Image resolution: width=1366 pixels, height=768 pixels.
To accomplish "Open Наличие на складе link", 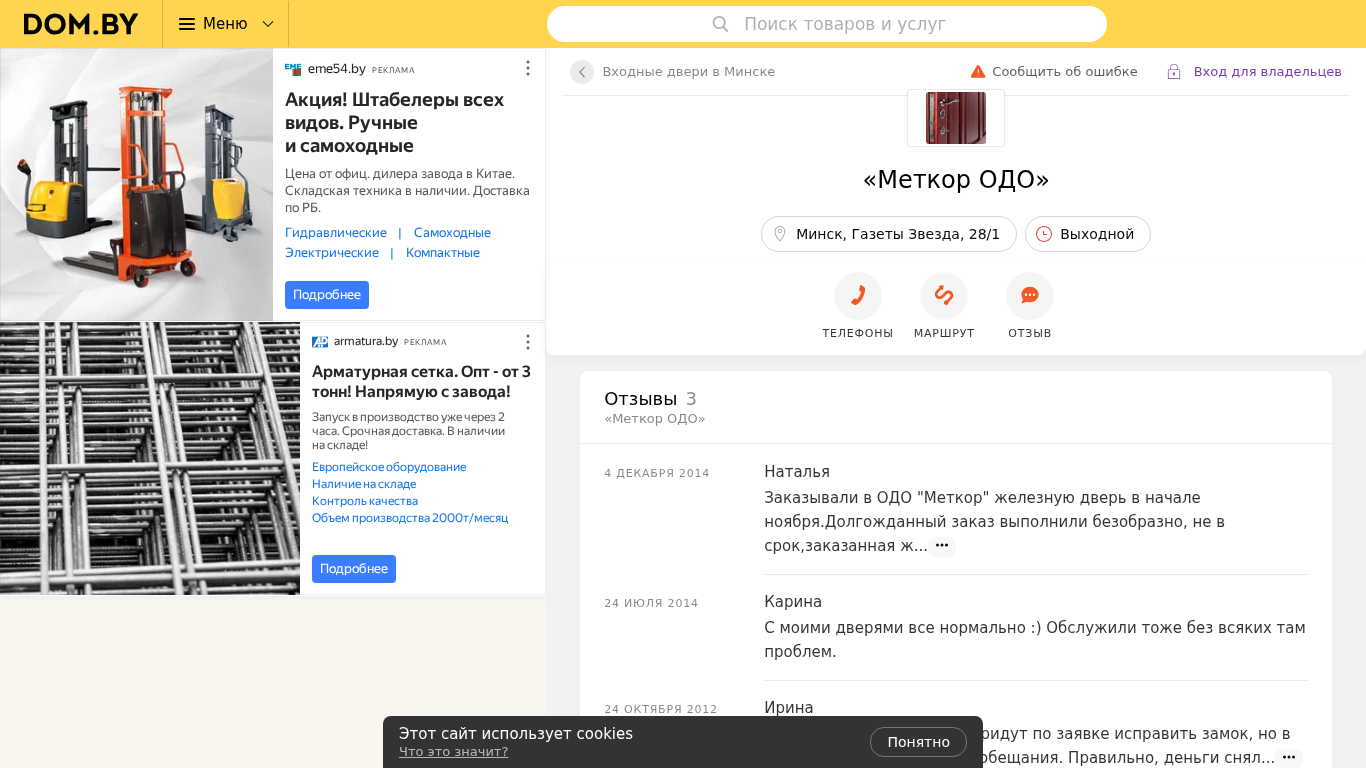I will (x=364, y=484).
